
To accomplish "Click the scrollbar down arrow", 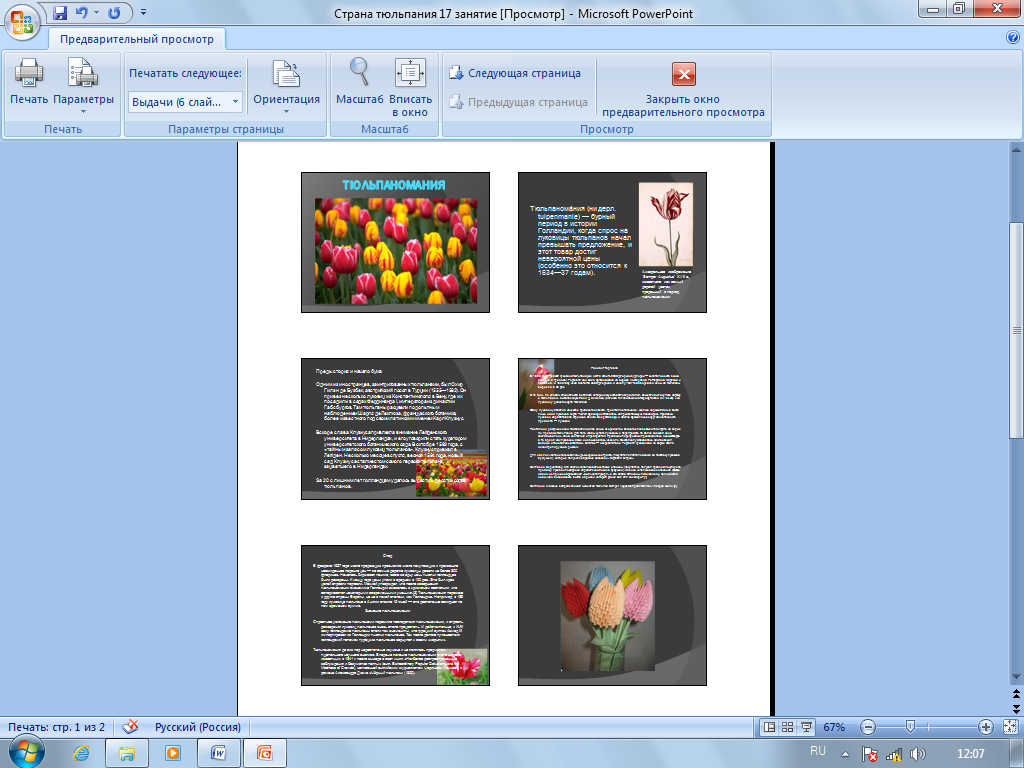I will [1016, 677].
